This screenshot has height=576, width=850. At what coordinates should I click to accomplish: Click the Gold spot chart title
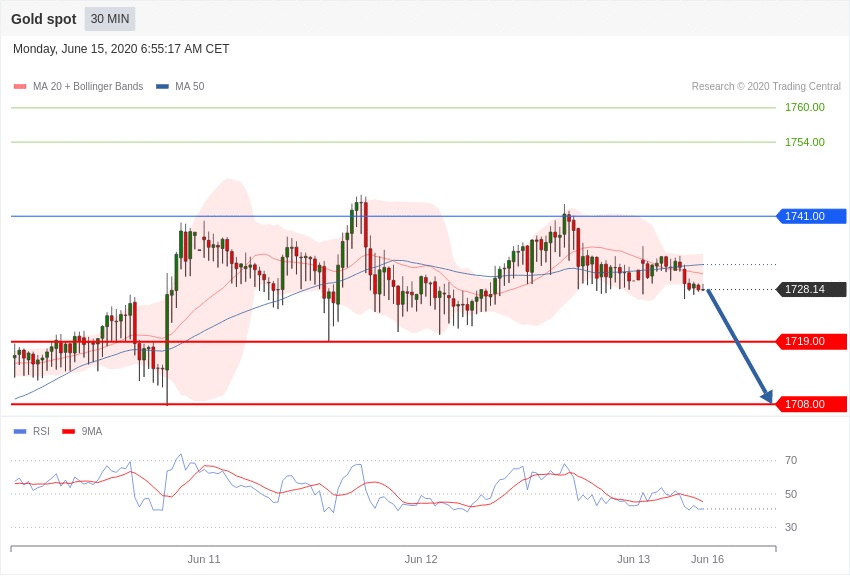point(44,19)
